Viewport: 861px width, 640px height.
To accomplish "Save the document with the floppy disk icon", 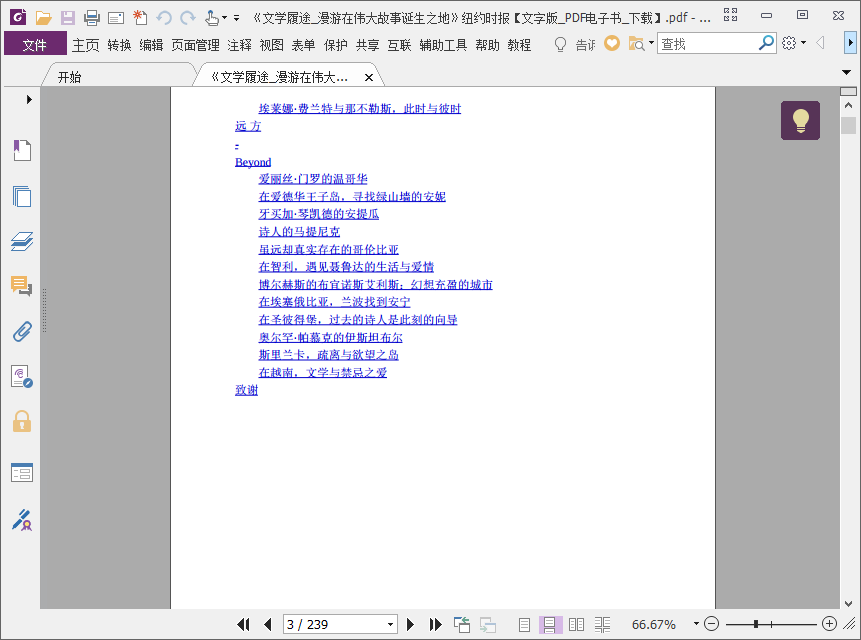I will click(x=68, y=18).
